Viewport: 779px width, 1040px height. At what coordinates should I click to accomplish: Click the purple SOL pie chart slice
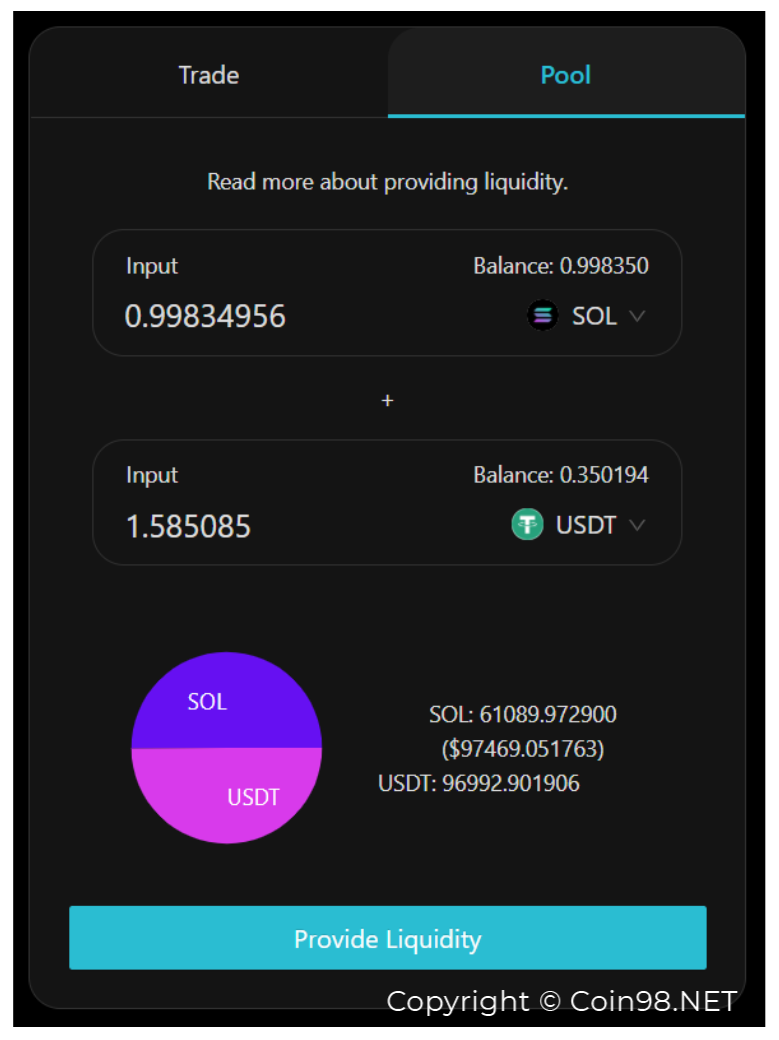[x=226, y=700]
